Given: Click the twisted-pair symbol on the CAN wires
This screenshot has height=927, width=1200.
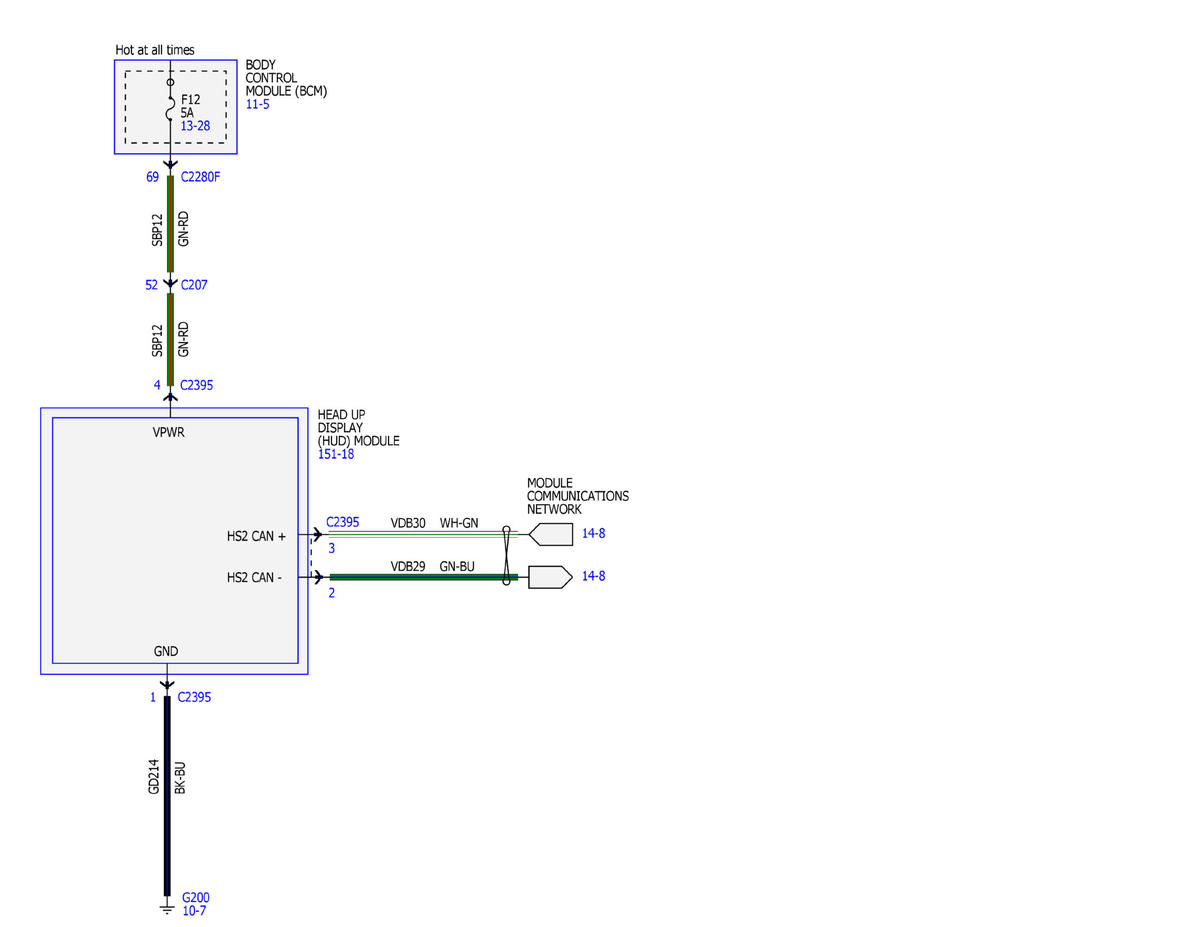Looking at the screenshot, I should pos(507,556).
